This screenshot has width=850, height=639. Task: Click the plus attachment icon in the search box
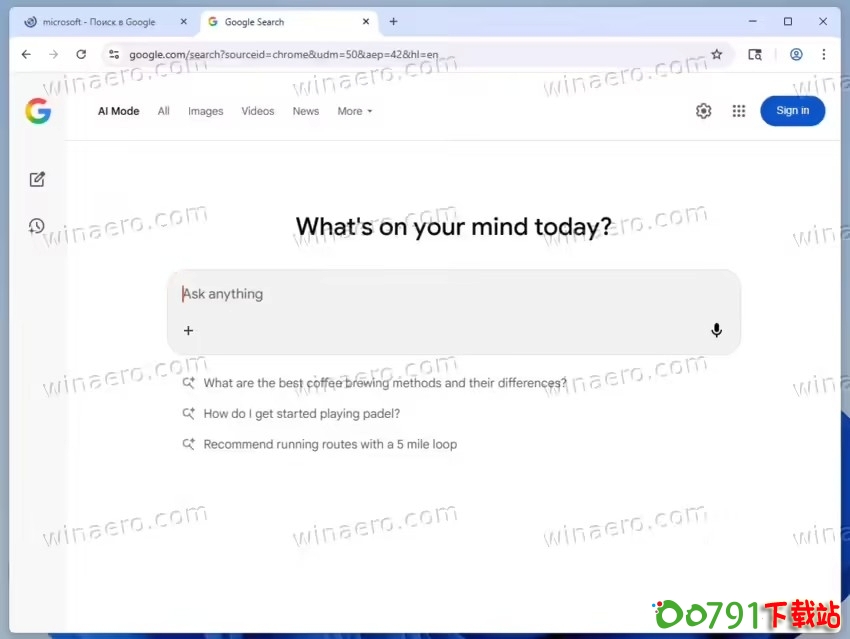(188, 330)
